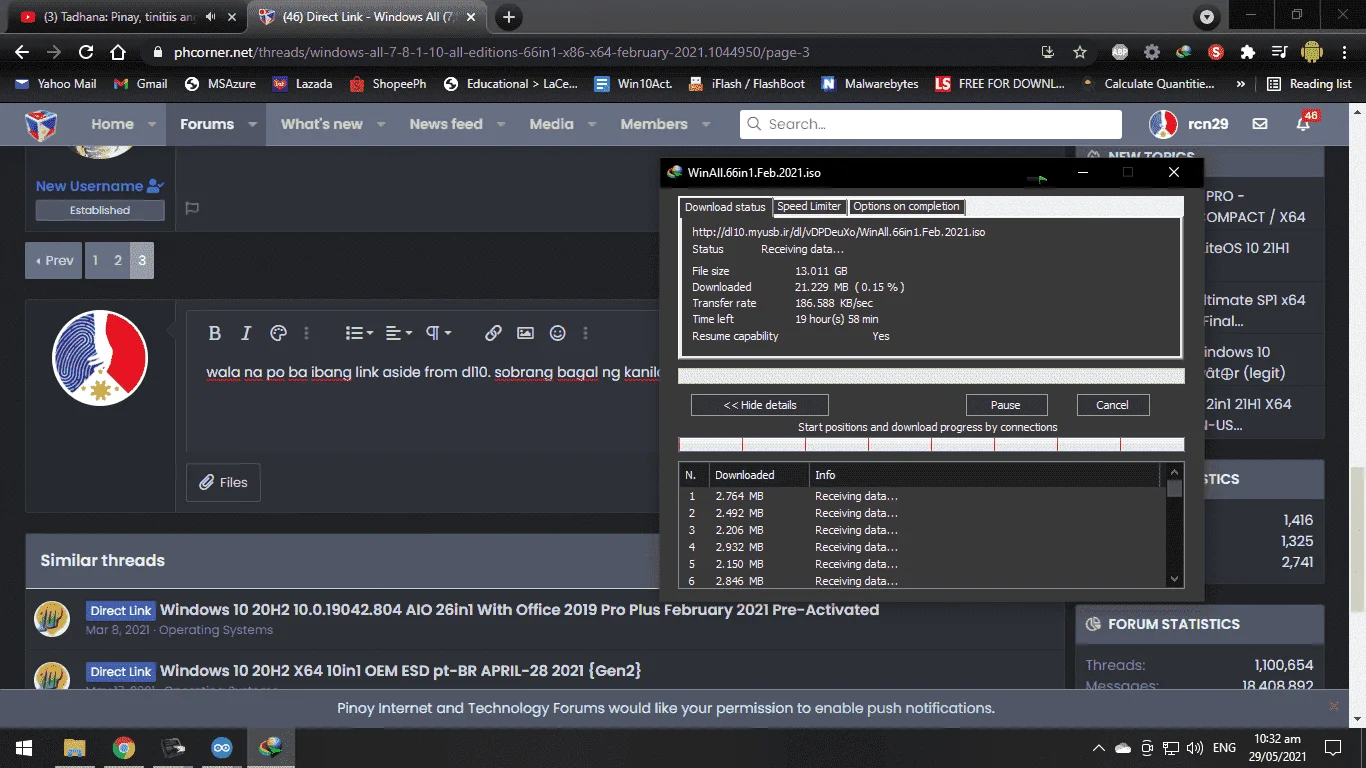Open the text alignment dropdown
The width and height of the screenshot is (1366, 768).
[x=398, y=333]
